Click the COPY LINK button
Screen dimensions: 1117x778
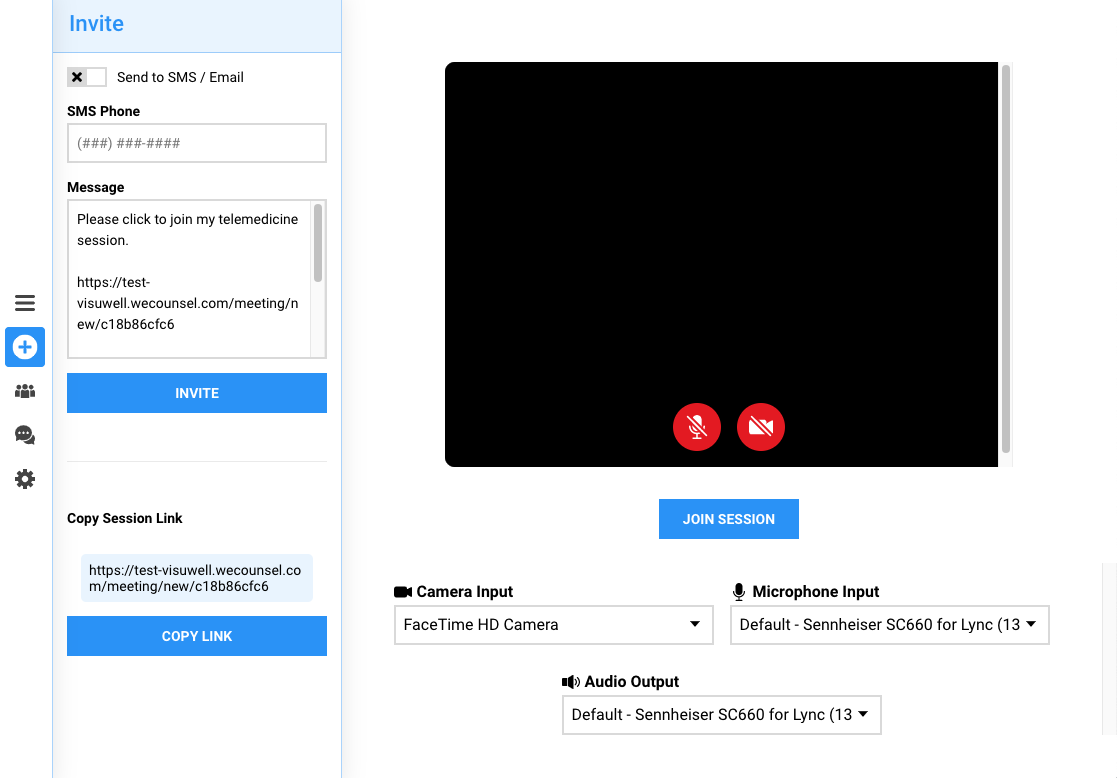(197, 636)
